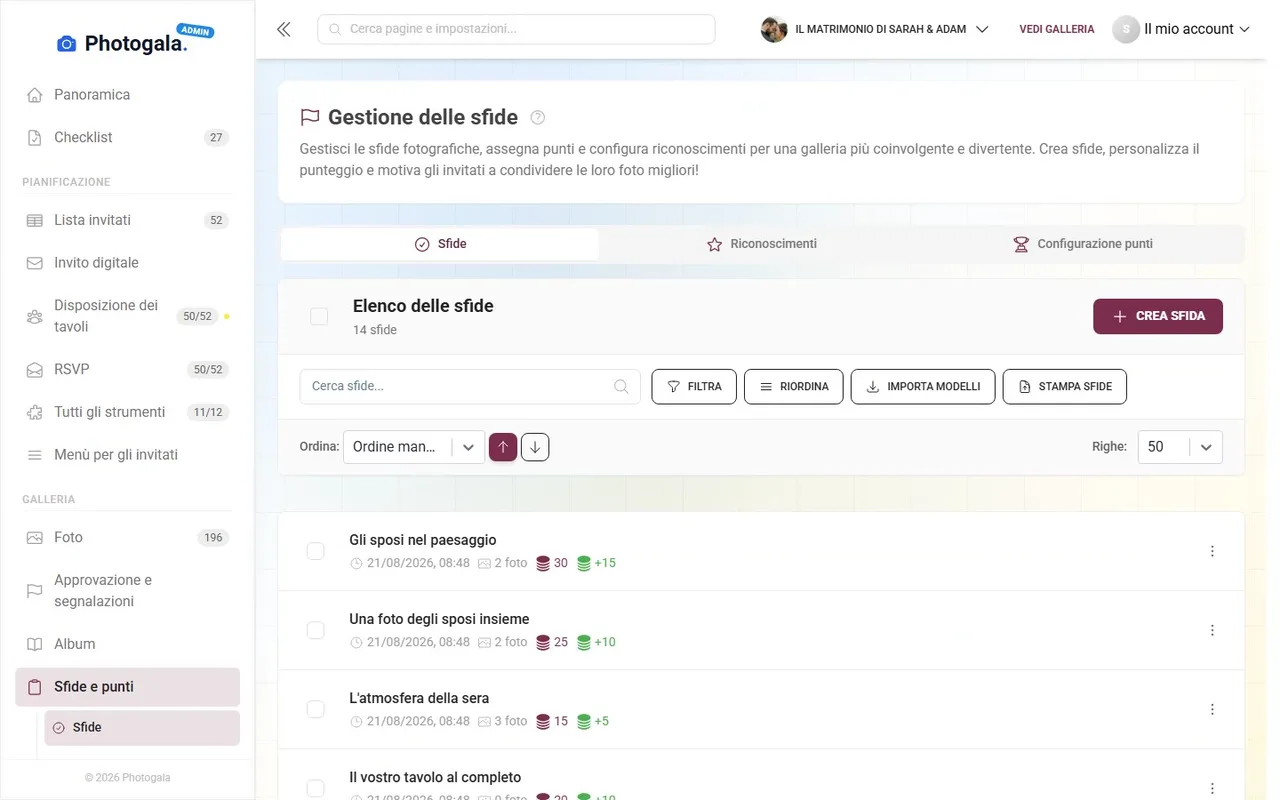Go to Lista invitati
This screenshot has width=1280, height=800.
[x=128, y=220]
